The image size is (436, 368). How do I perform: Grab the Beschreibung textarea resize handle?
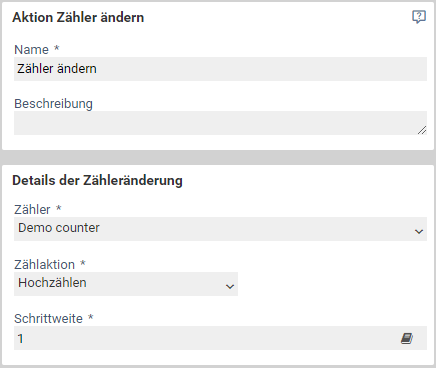[x=422, y=130]
